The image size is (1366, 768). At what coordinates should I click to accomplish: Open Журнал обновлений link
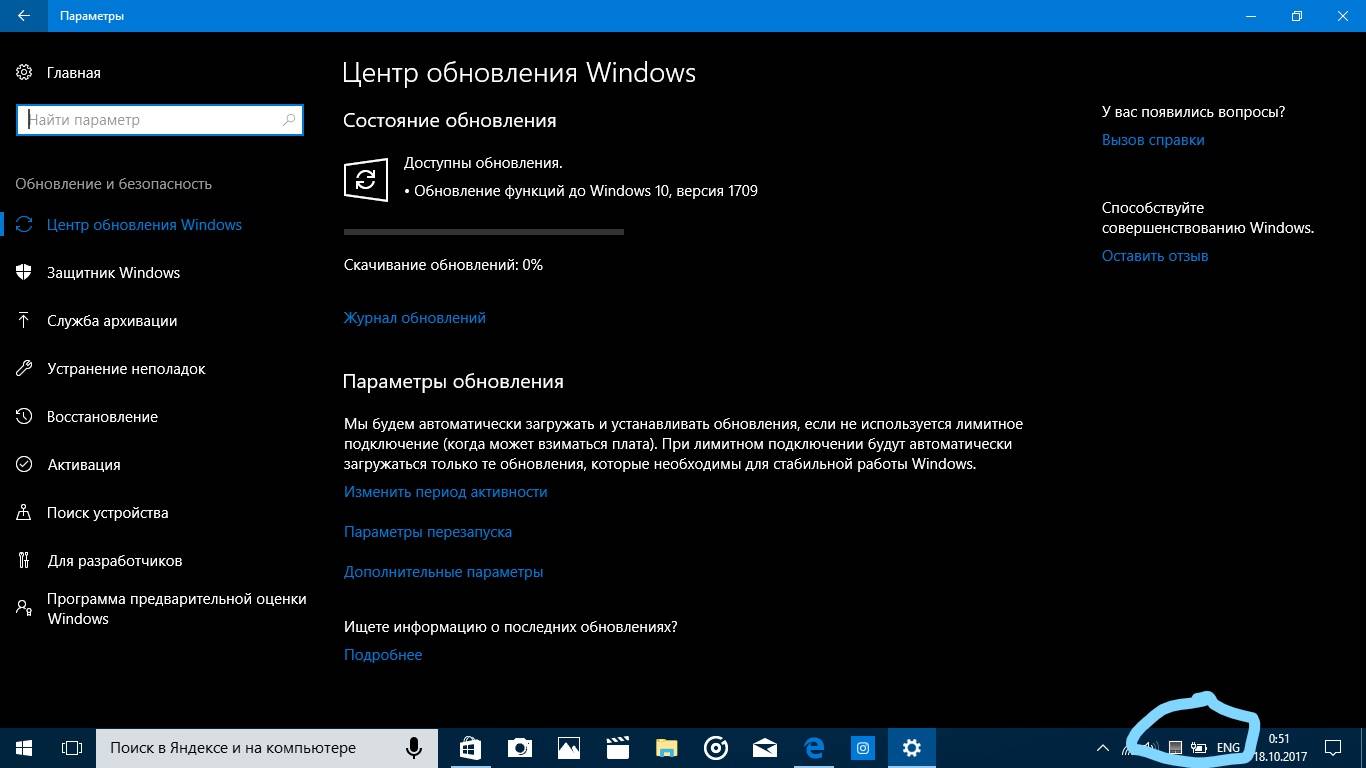coord(415,318)
